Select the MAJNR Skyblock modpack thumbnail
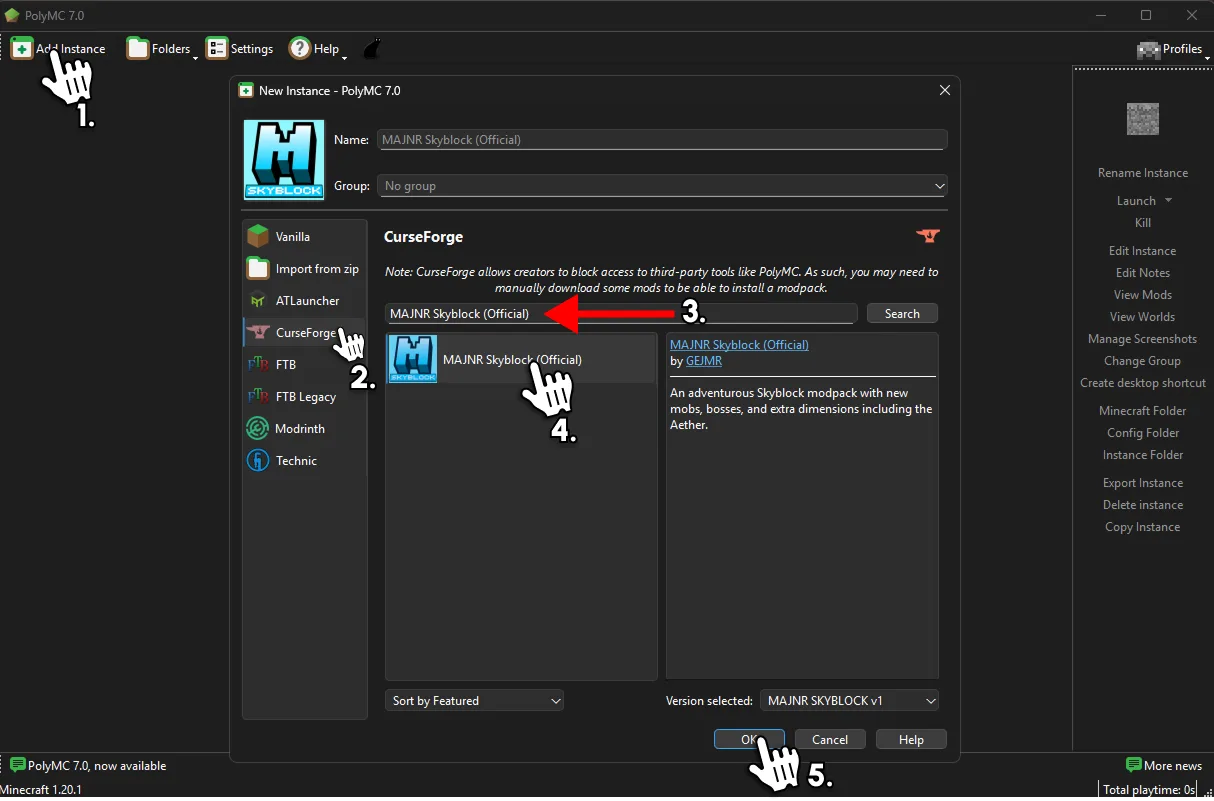The height and width of the screenshot is (801, 1214). (x=412, y=359)
